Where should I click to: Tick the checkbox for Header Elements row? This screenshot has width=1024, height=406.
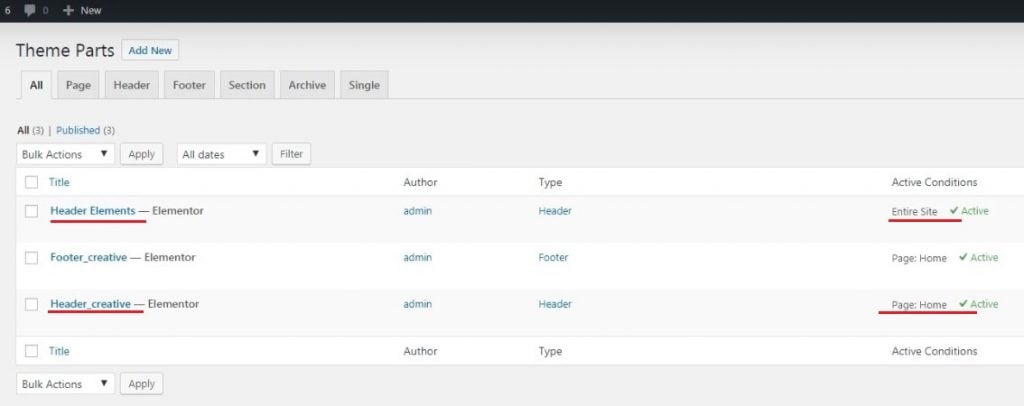click(x=32, y=211)
